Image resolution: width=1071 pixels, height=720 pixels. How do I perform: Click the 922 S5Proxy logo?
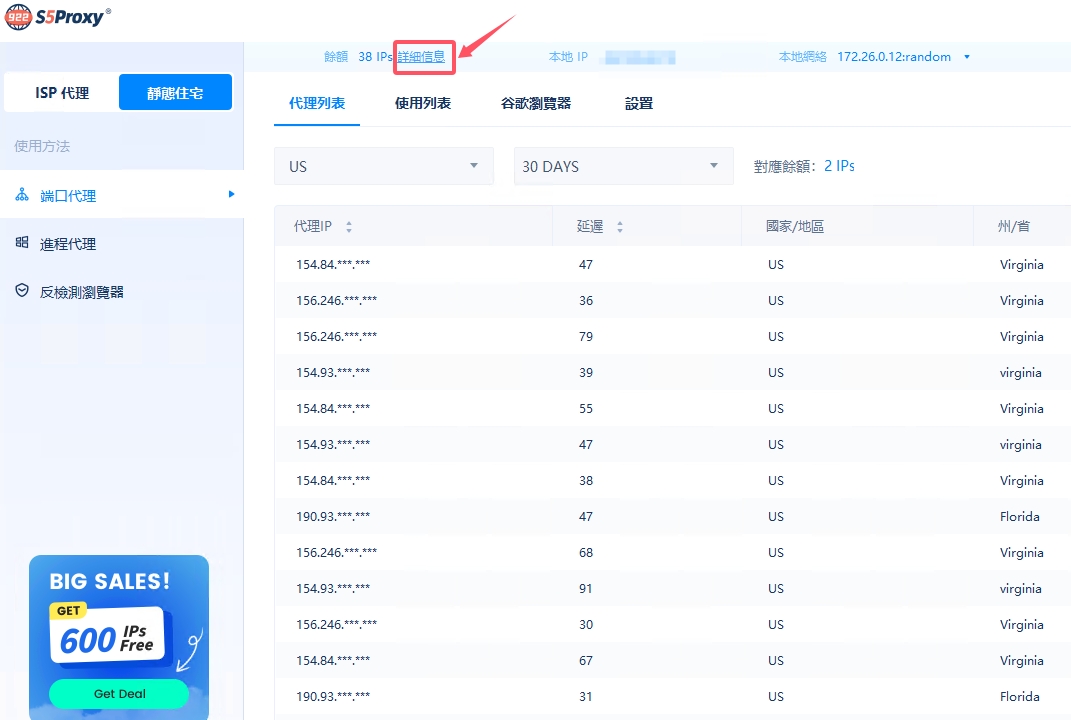pos(57,16)
